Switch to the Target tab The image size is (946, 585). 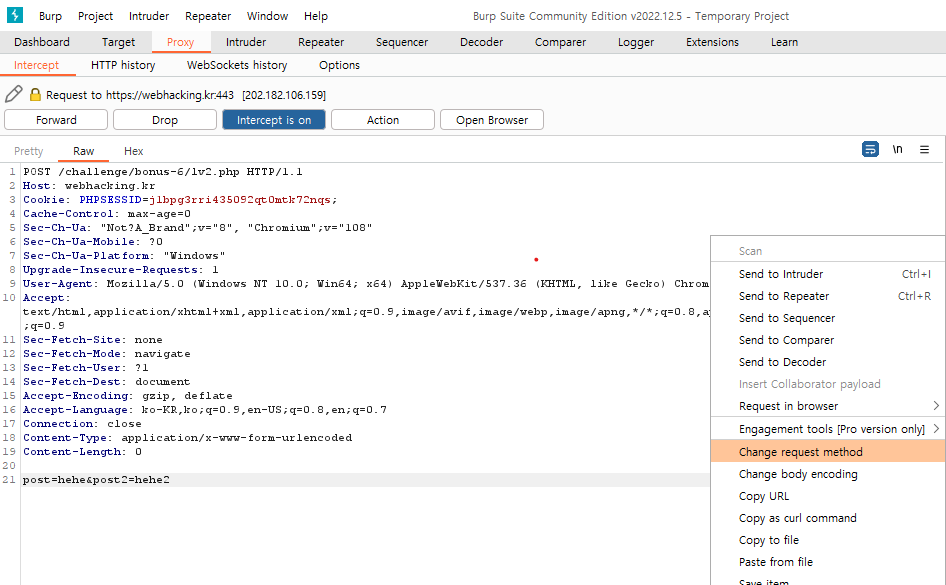pos(118,42)
